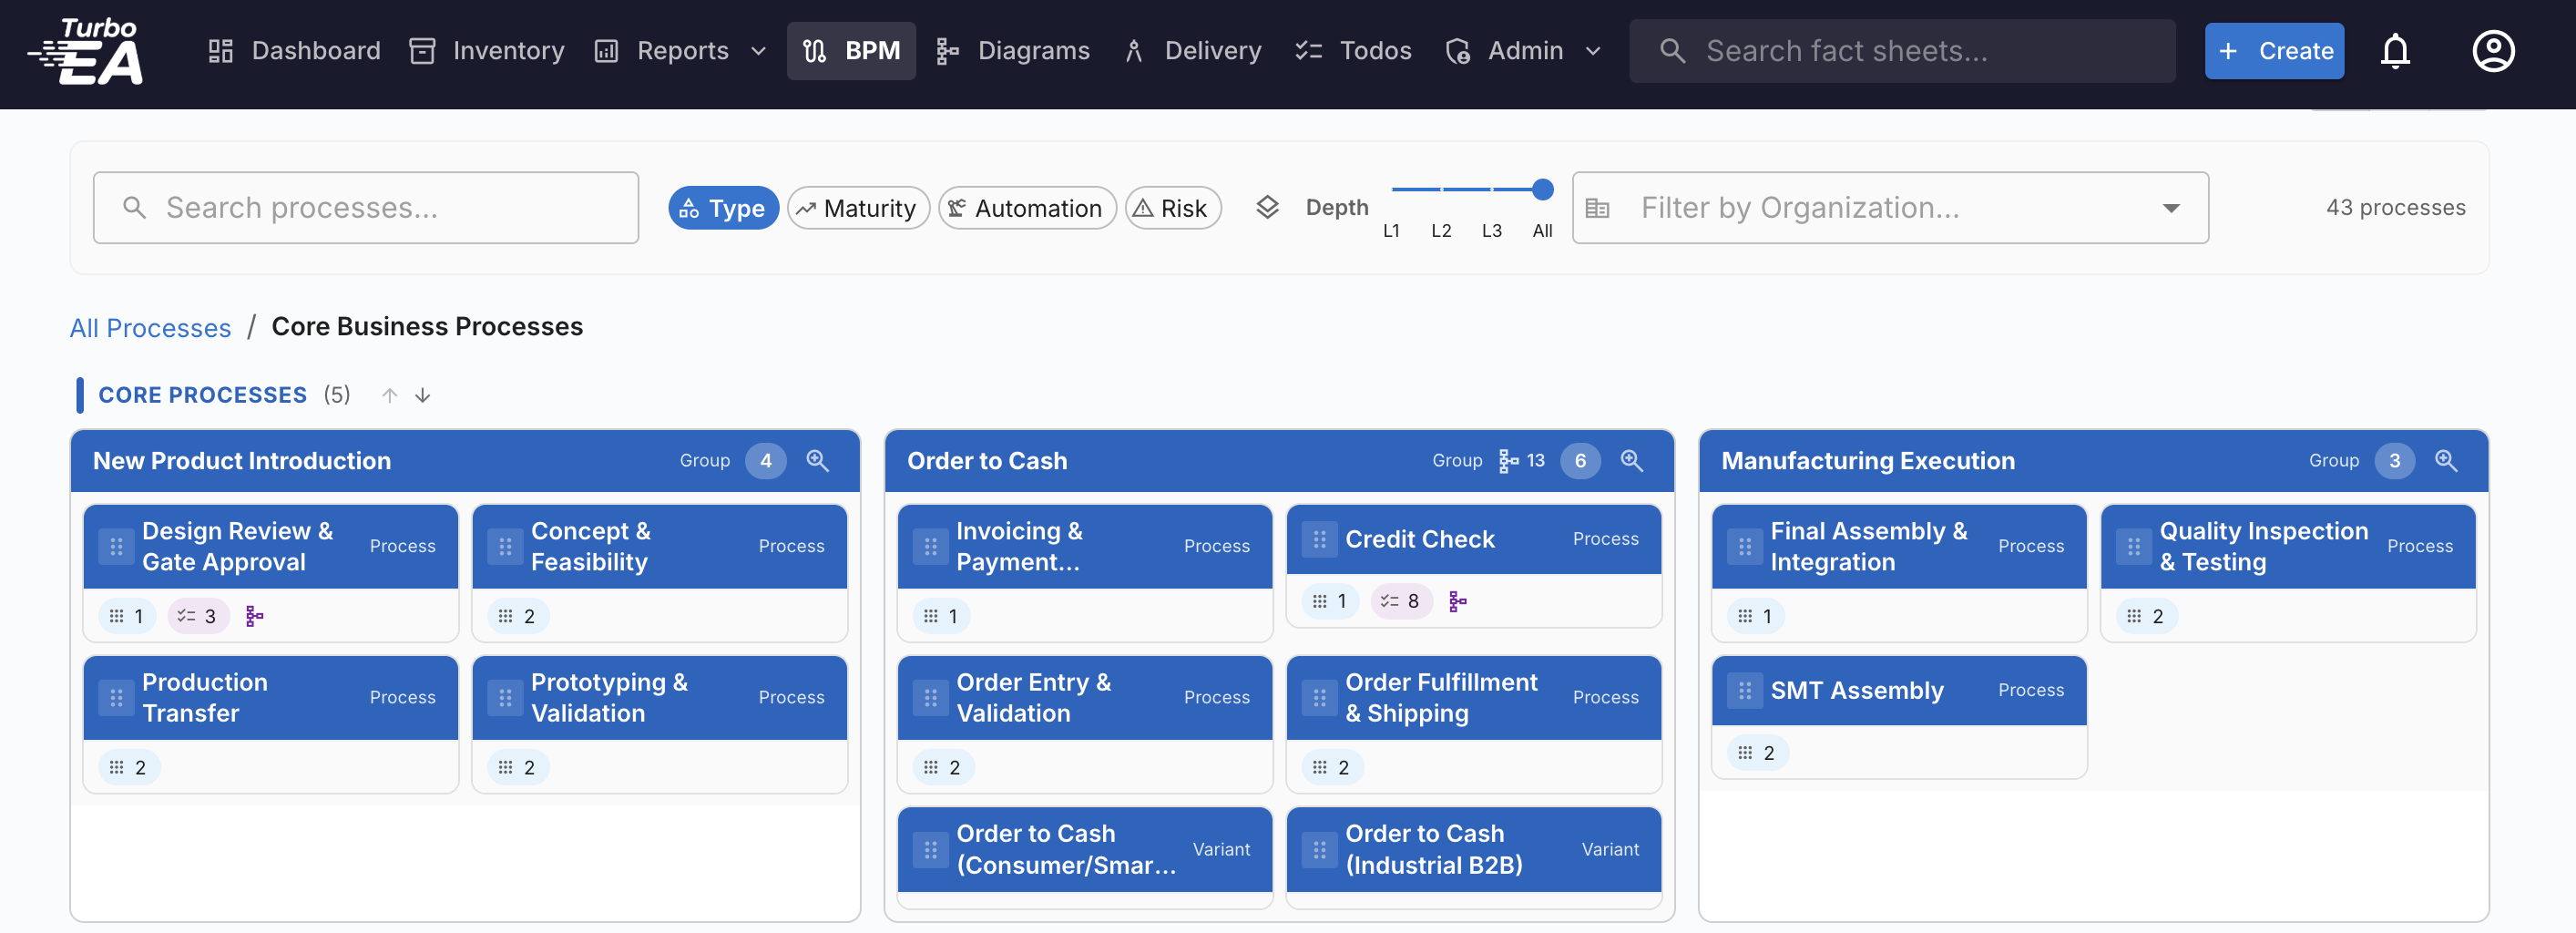Viewport: 2576px width, 933px height.
Task: Click the notification bell icon
Action: [2396, 51]
